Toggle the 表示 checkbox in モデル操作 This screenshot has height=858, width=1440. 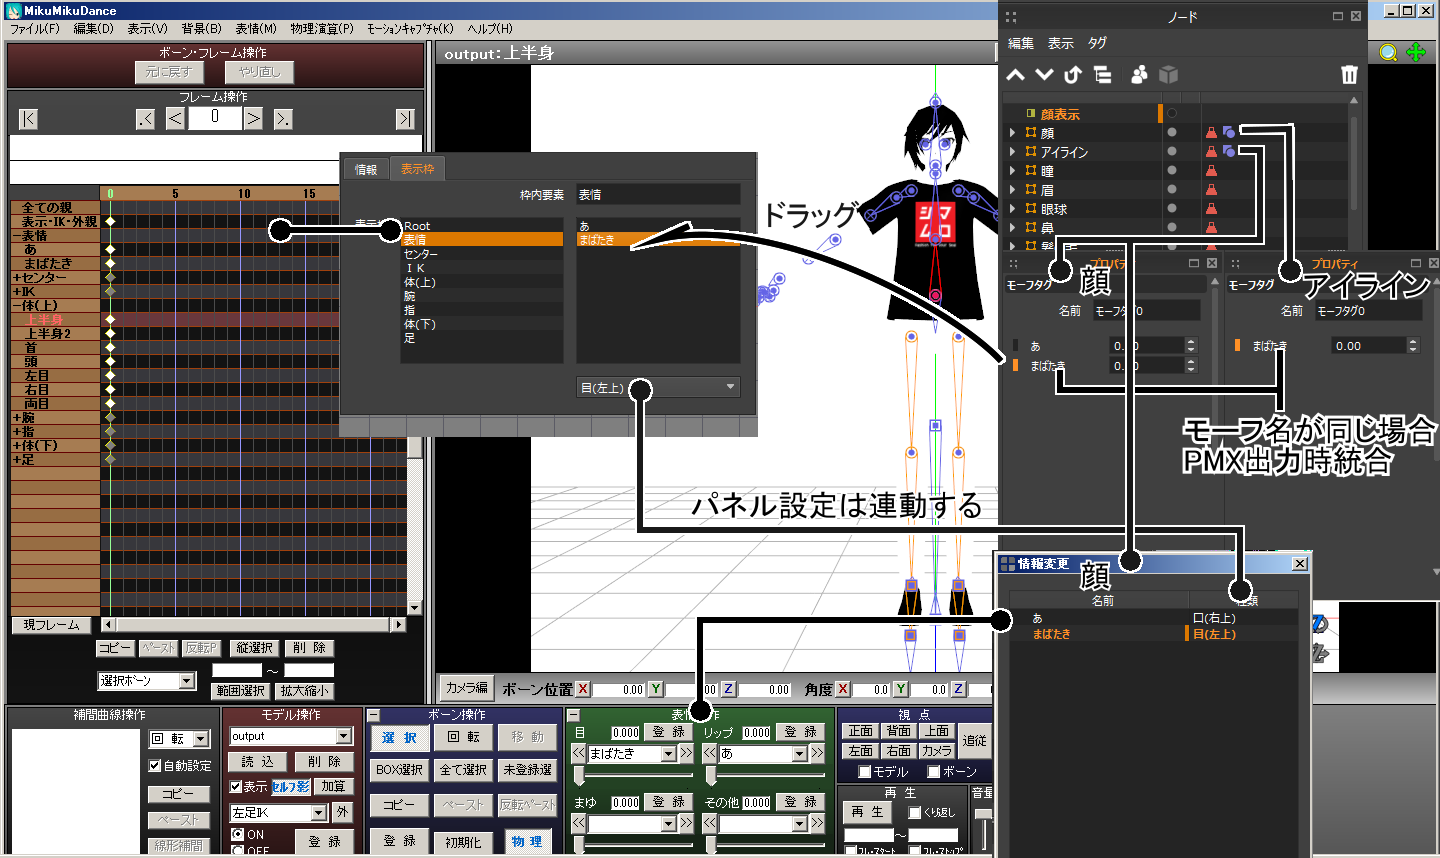pyautogui.click(x=236, y=787)
